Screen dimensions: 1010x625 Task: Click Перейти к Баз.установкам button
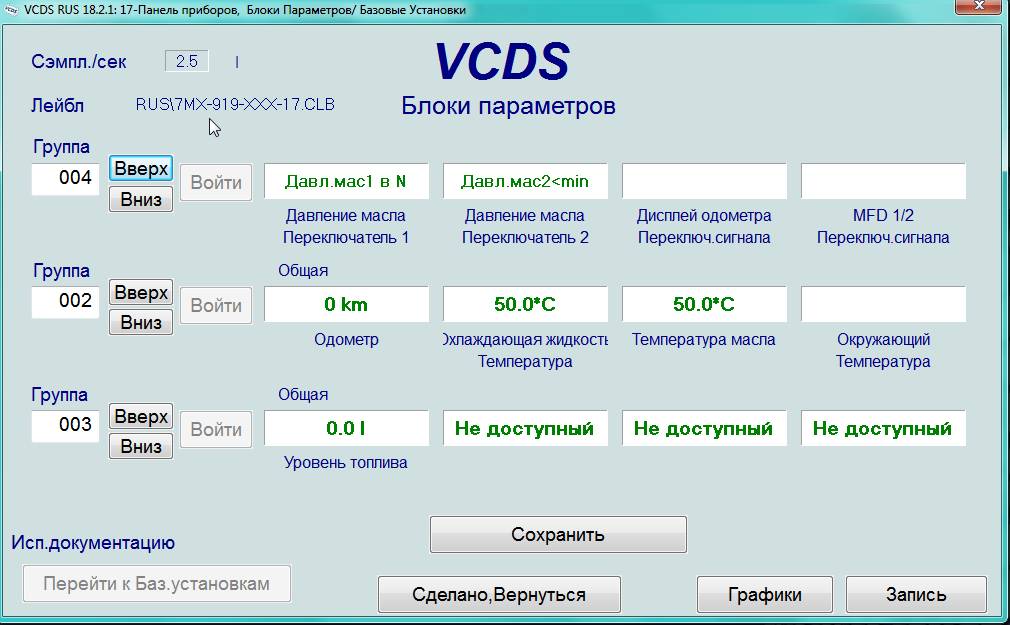(x=157, y=584)
